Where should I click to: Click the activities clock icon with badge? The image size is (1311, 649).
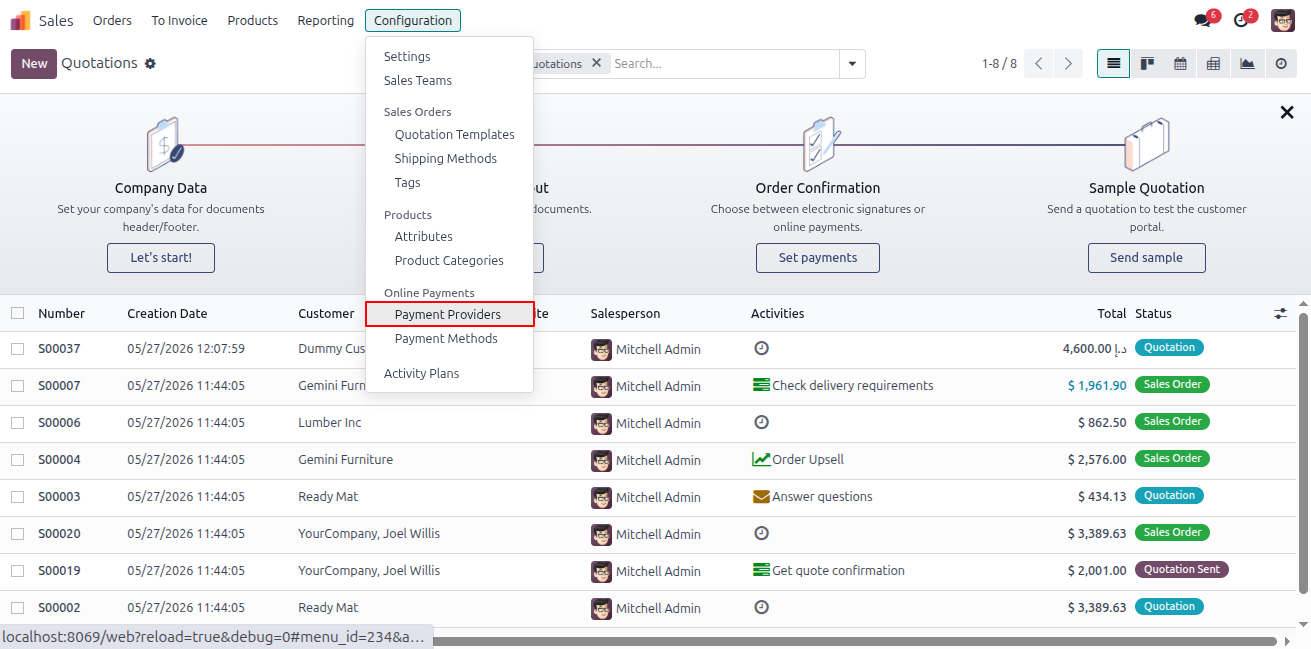tap(1241, 20)
